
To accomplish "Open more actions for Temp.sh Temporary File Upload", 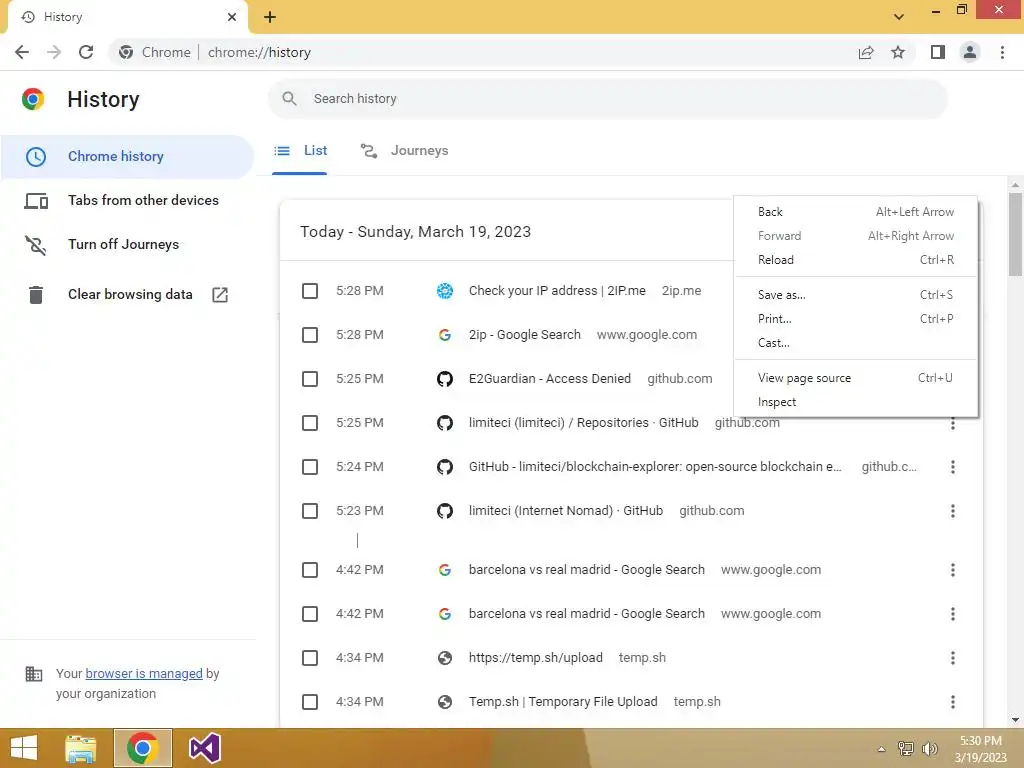I will click(x=953, y=702).
